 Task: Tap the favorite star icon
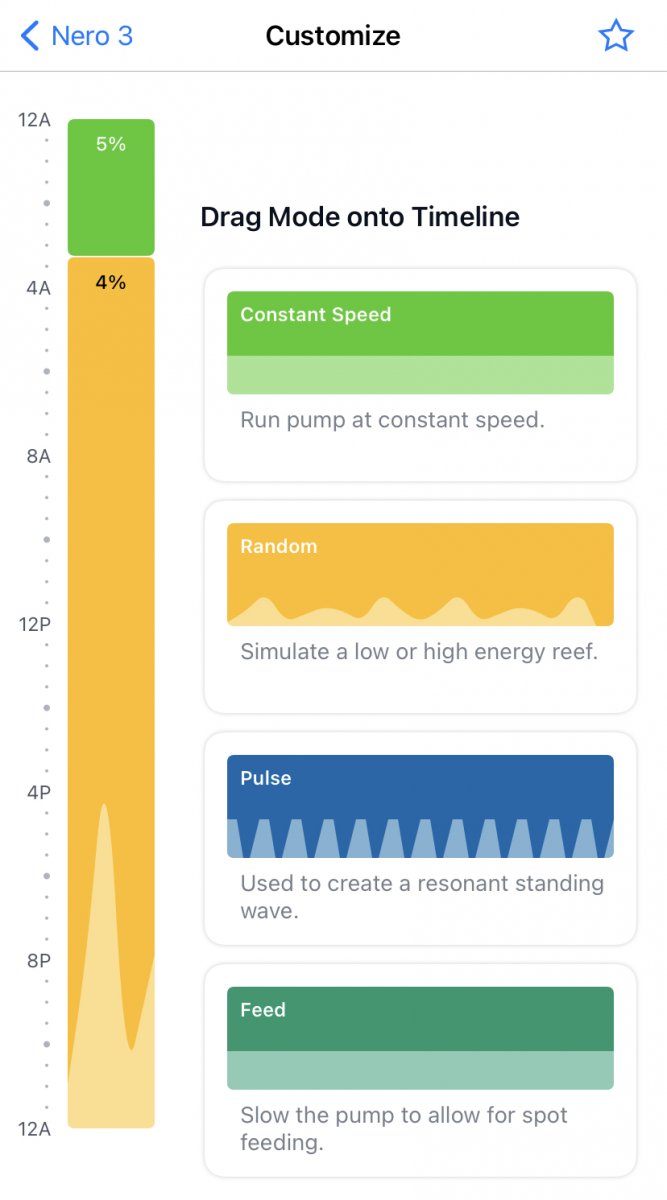(616, 37)
